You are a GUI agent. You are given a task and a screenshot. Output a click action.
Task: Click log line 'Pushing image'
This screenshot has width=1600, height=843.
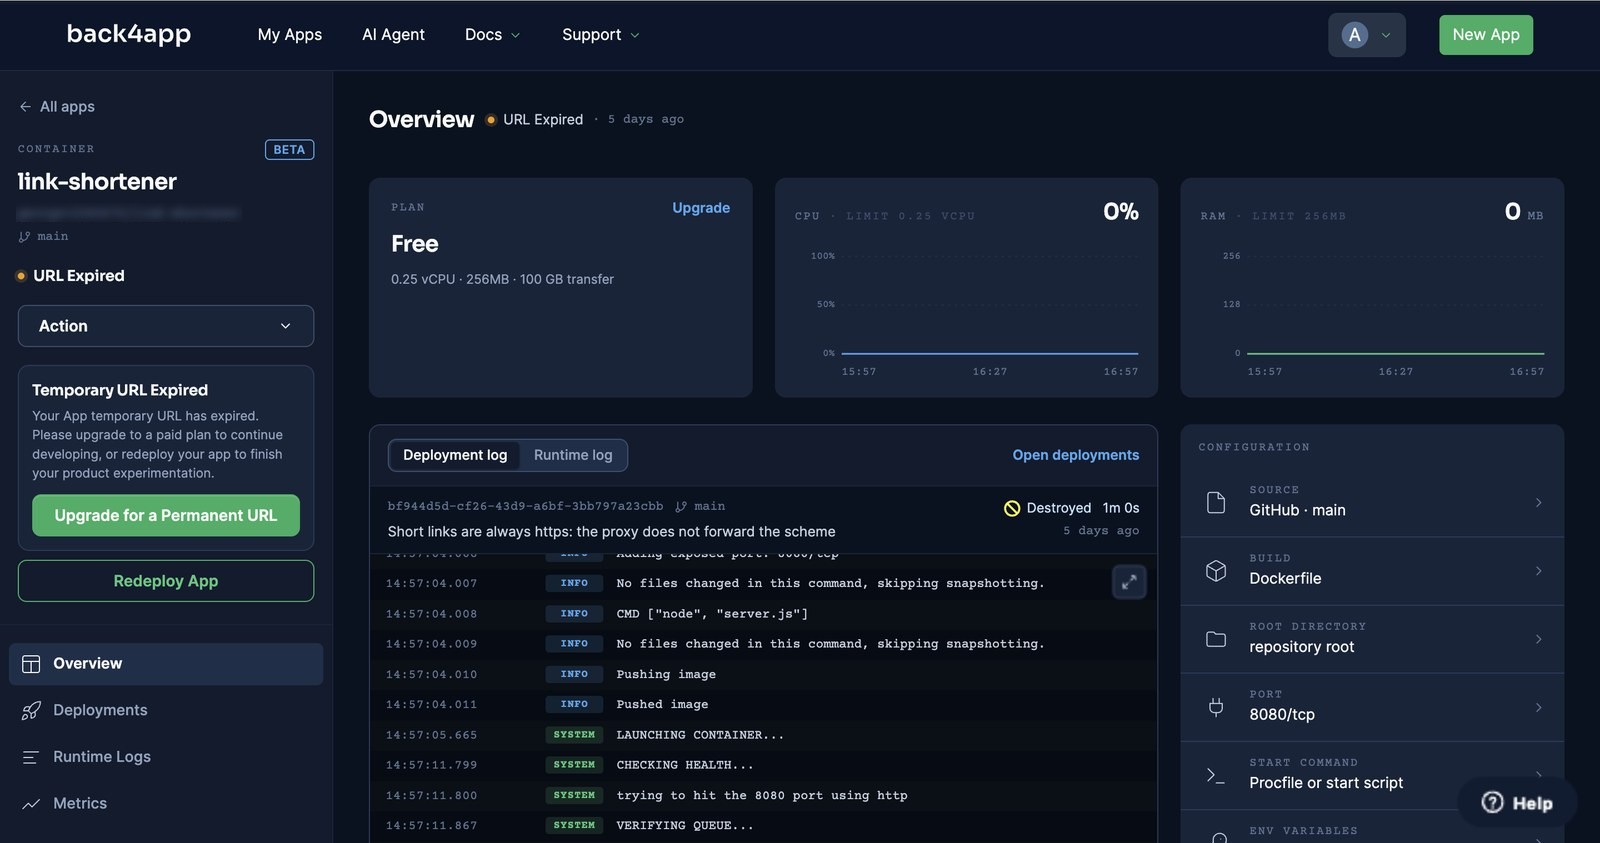coord(666,674)
